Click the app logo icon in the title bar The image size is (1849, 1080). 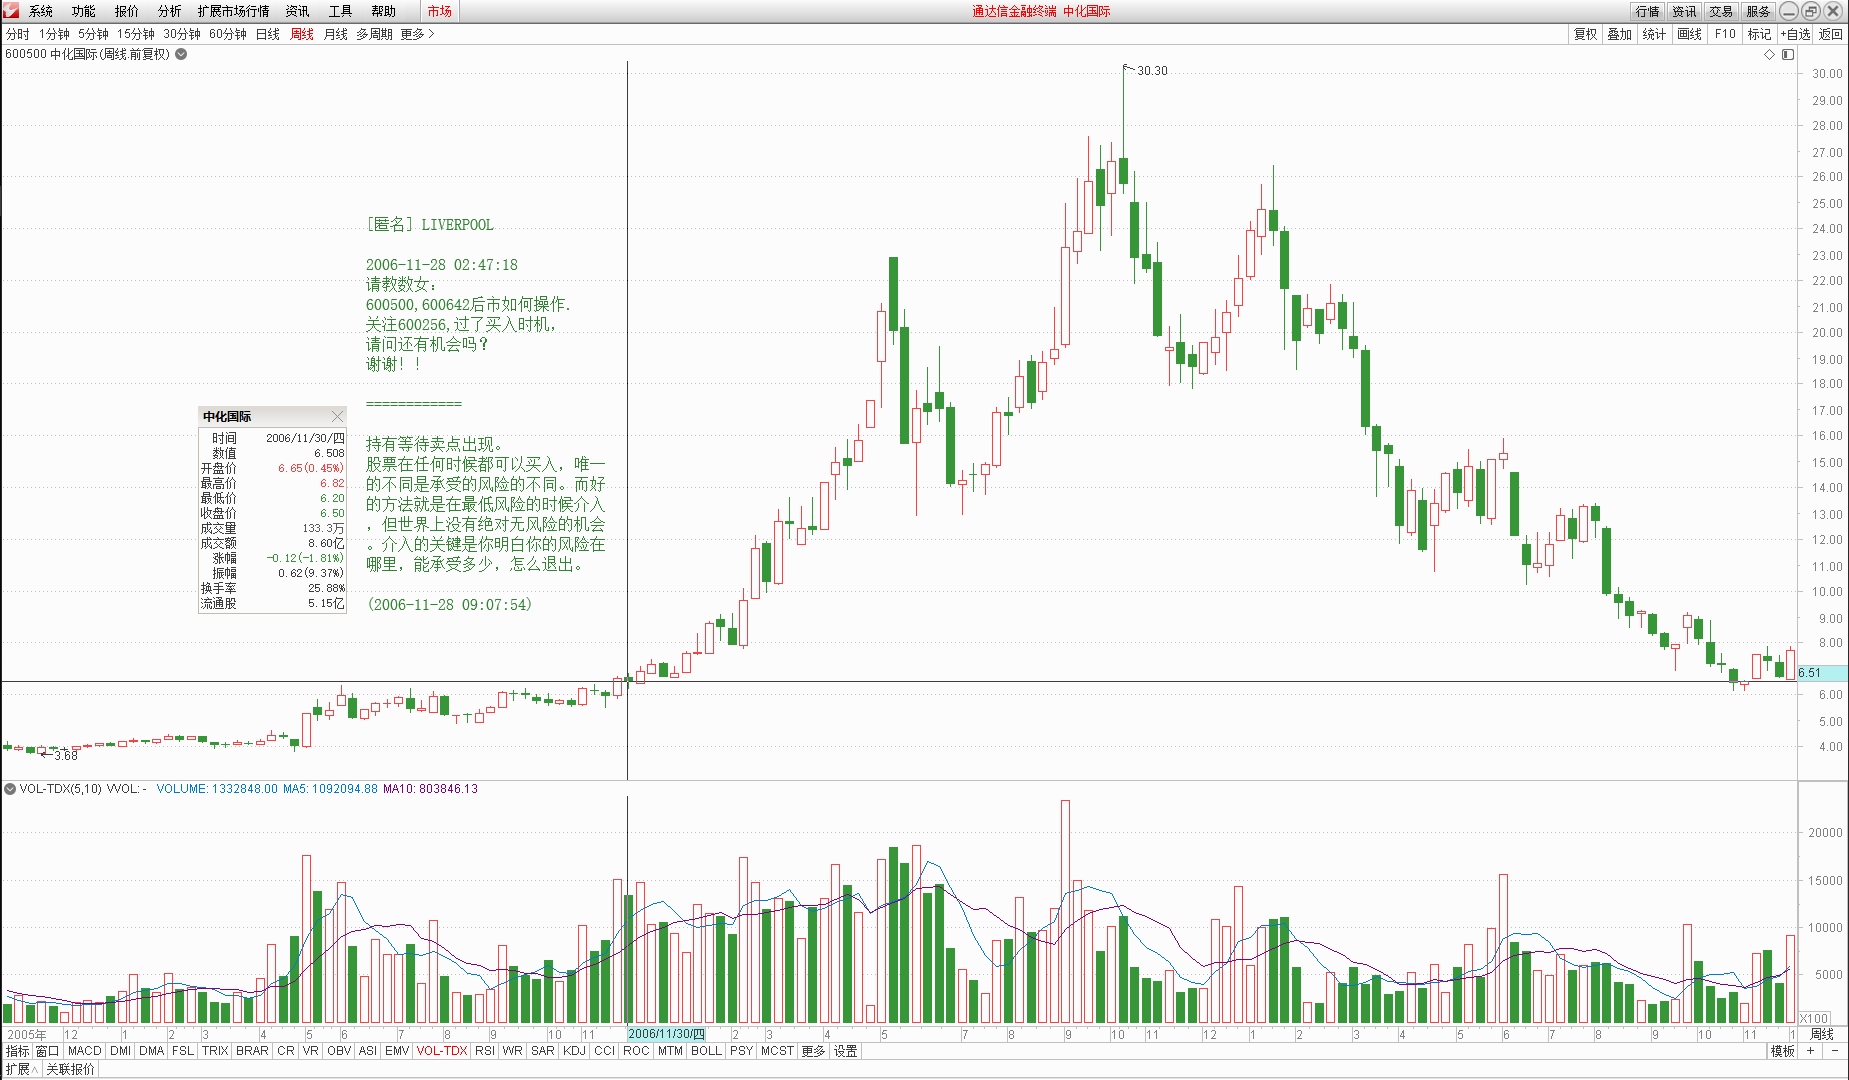(11, 11)
